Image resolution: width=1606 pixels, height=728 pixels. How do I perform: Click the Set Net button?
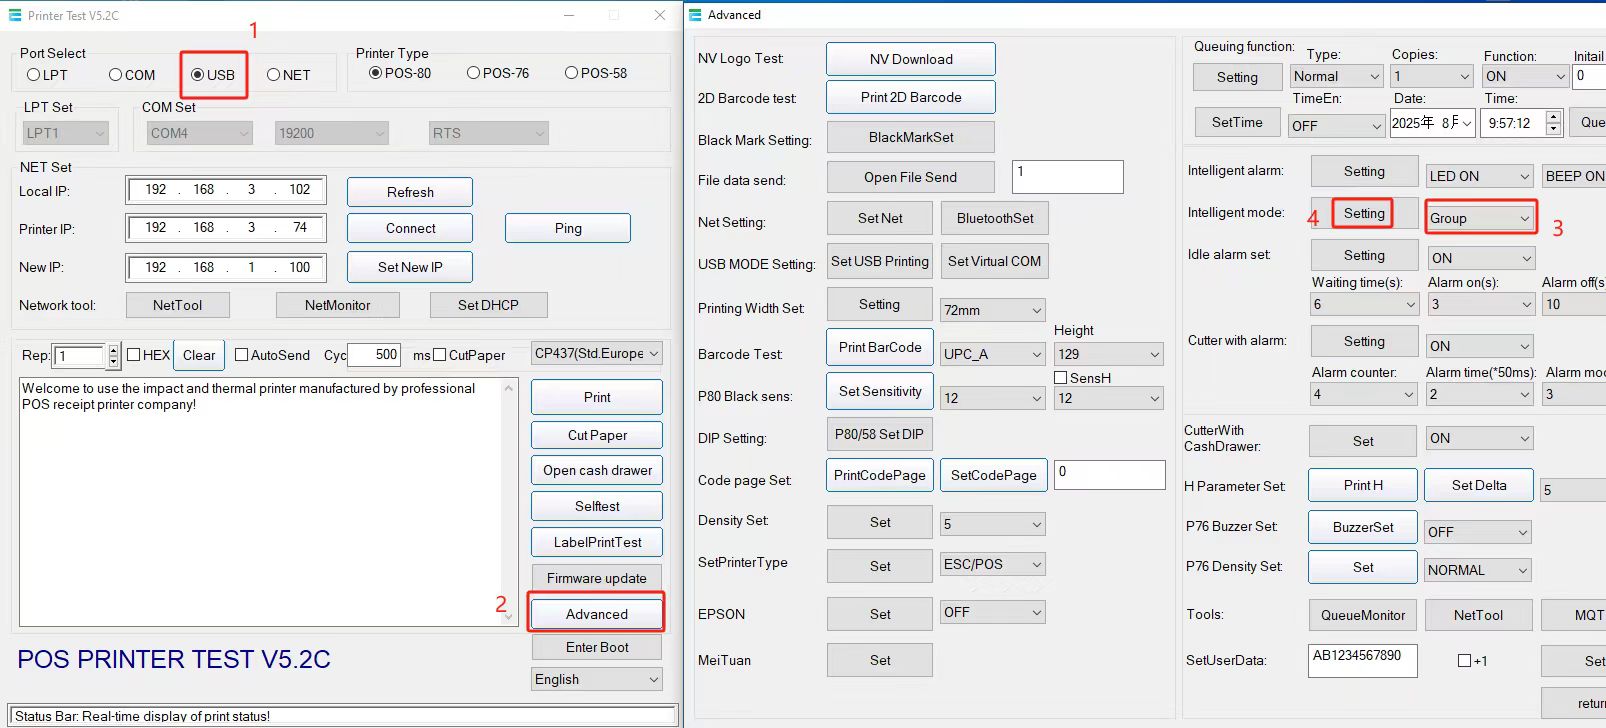tap(880, 218)
